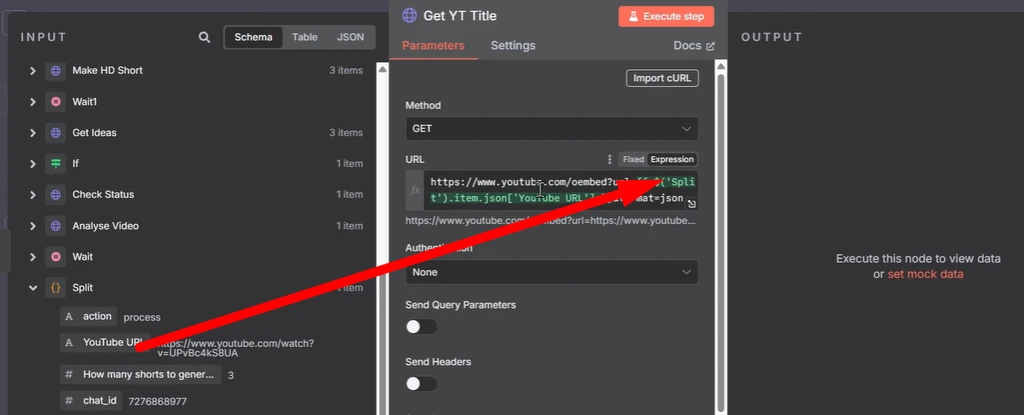Screen dimensions: 1024x415
Task: Click the Wait1 node icon
Action: 56,102
